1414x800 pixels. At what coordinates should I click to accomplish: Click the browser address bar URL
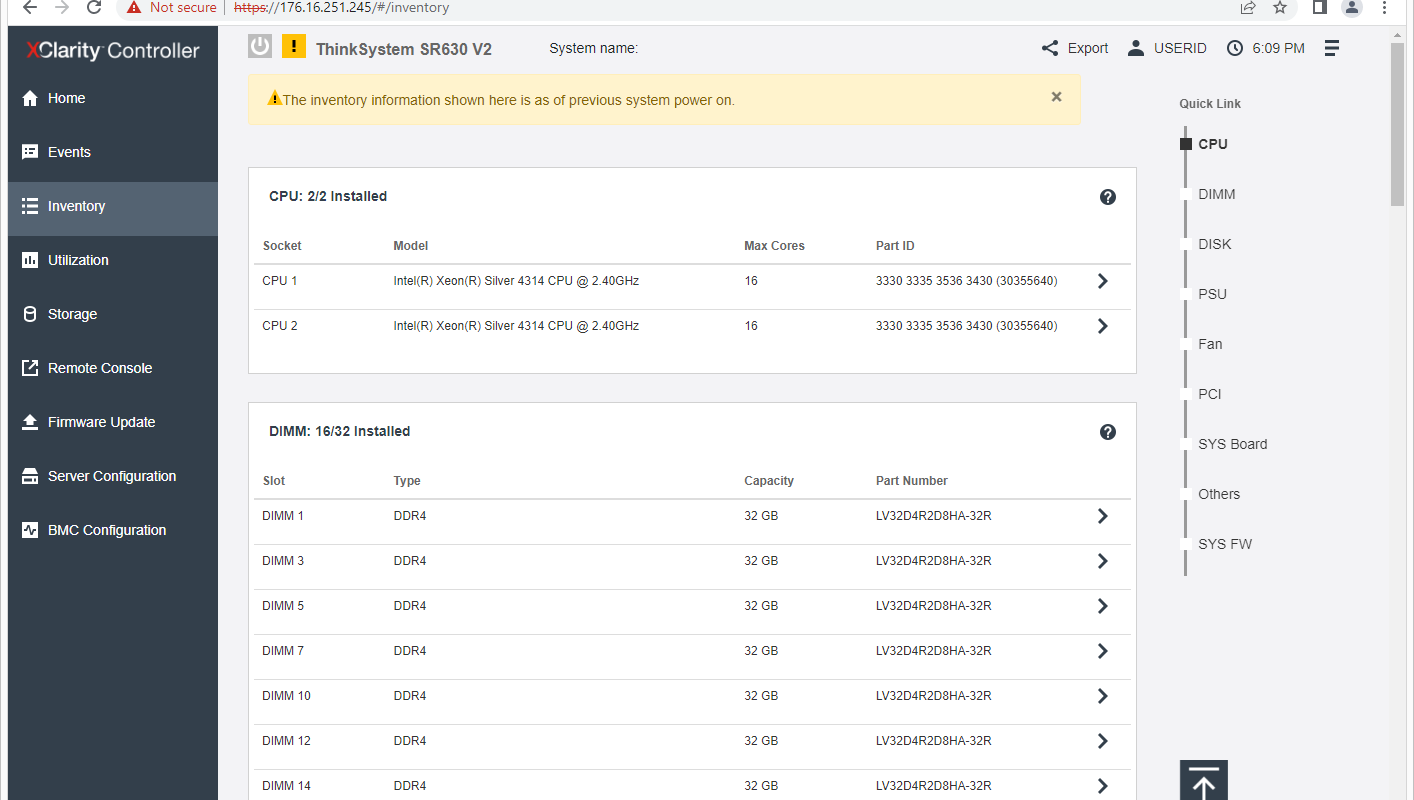[341, 7]
